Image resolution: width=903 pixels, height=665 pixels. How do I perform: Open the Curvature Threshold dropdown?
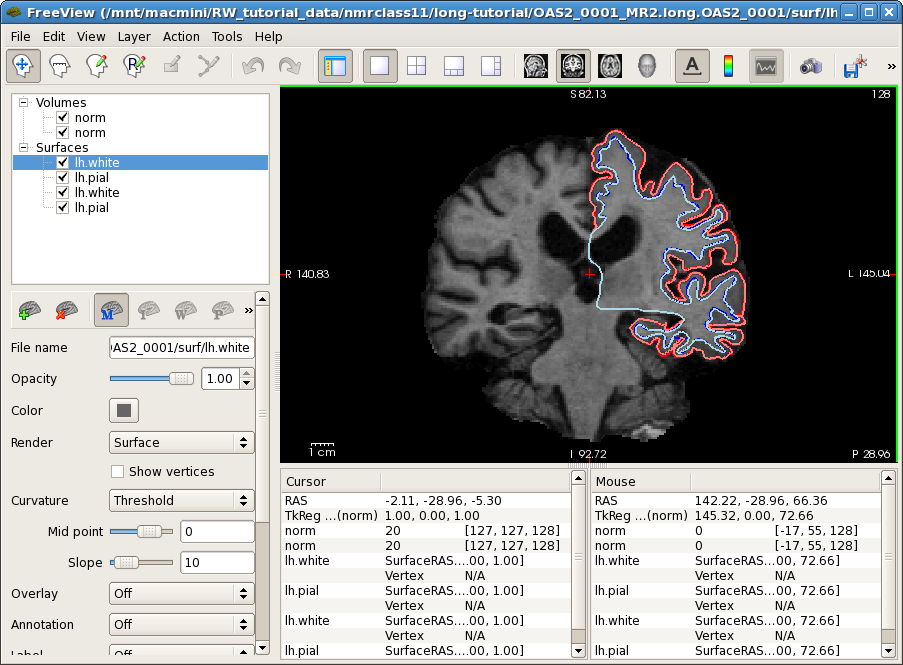(x=181, y=500)
